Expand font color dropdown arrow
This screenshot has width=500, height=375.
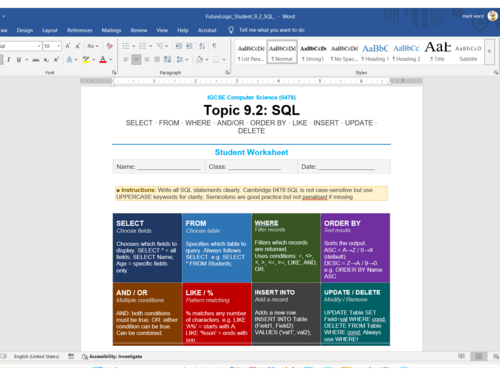coord(111,60)
